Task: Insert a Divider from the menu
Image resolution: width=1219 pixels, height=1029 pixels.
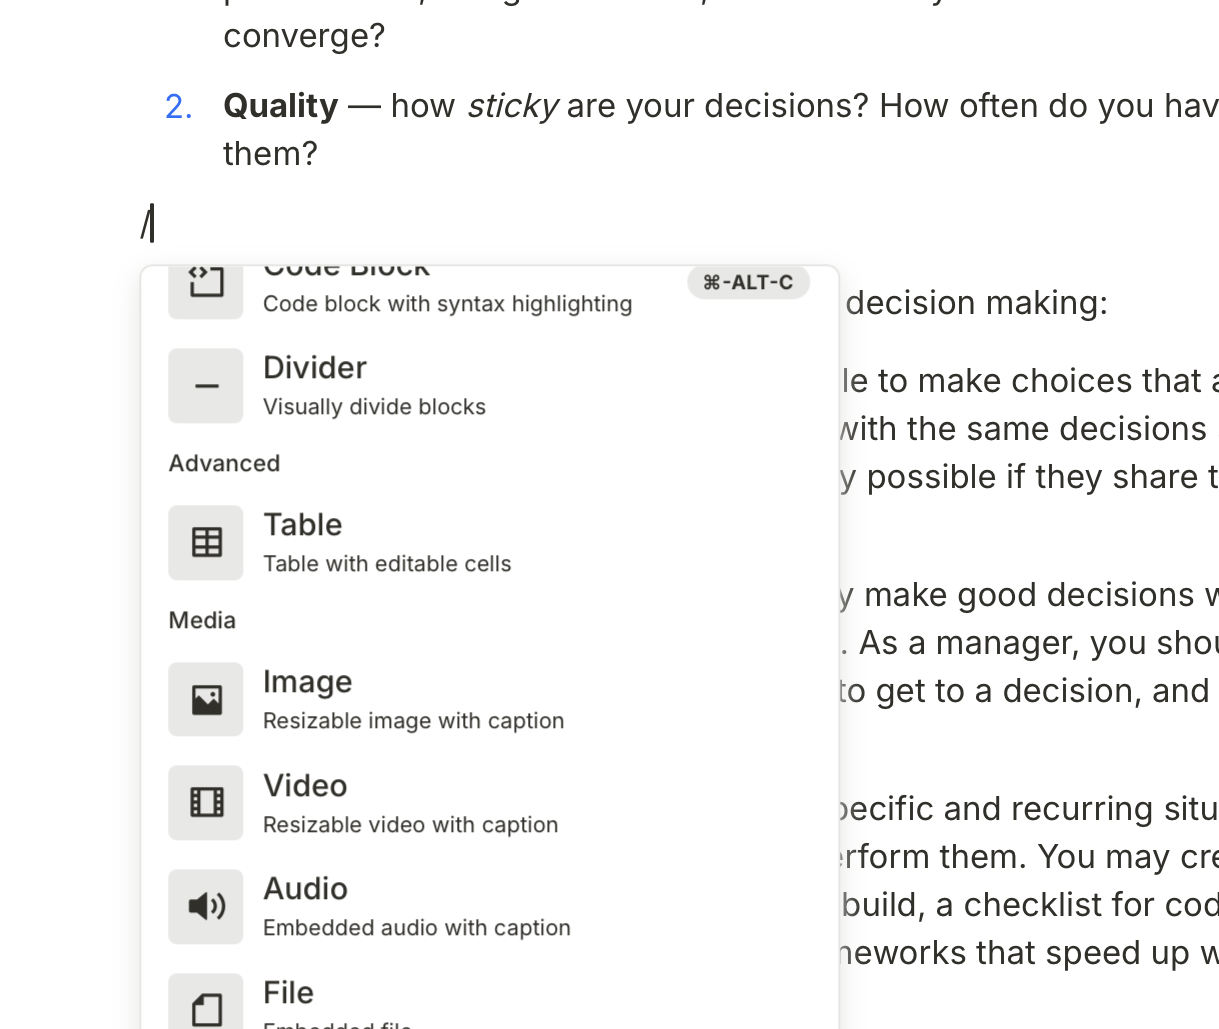Action: pos(315,368)
